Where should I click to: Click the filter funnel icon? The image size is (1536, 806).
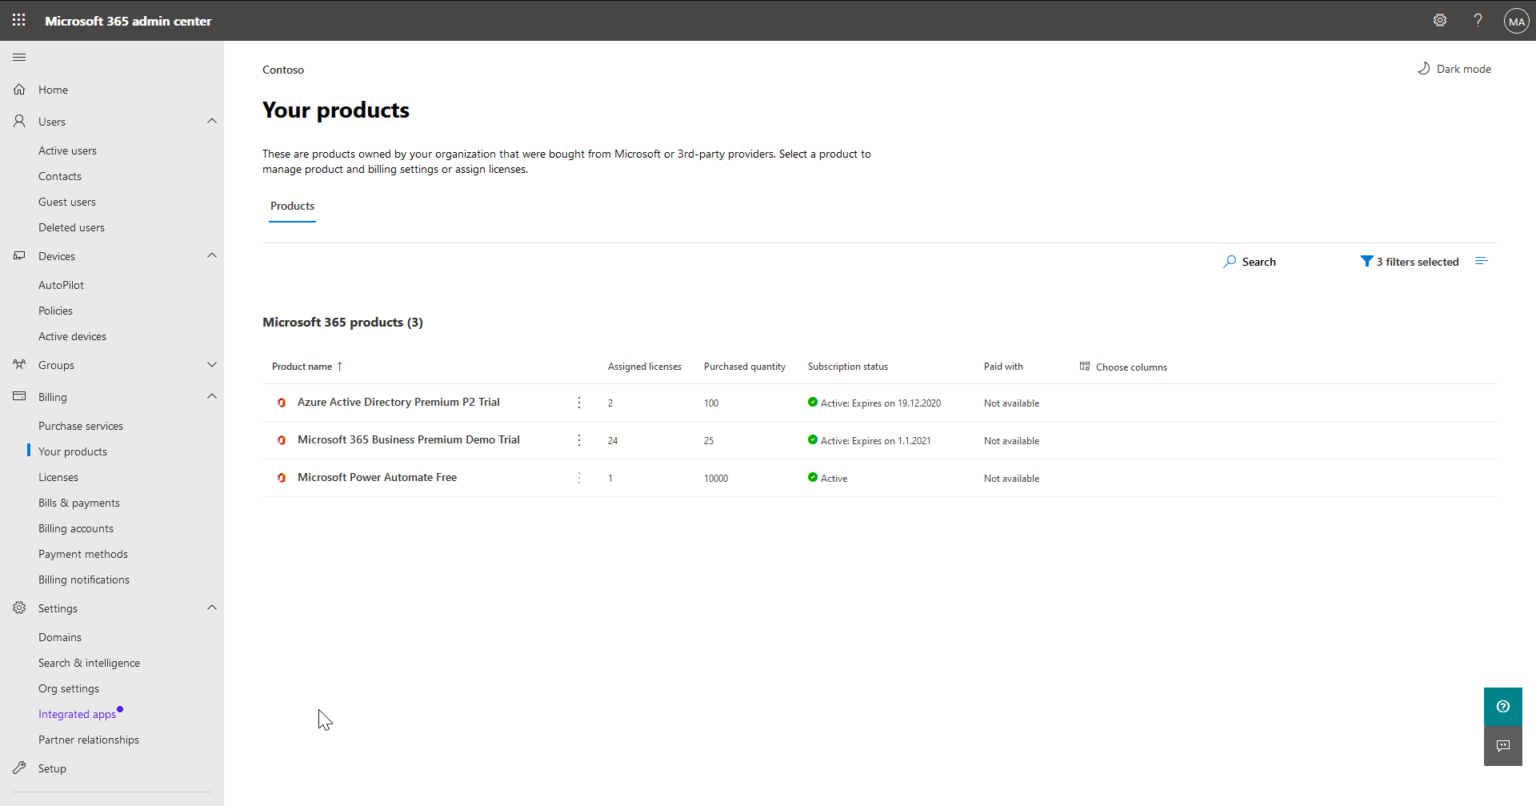[x=1367, y=261]
